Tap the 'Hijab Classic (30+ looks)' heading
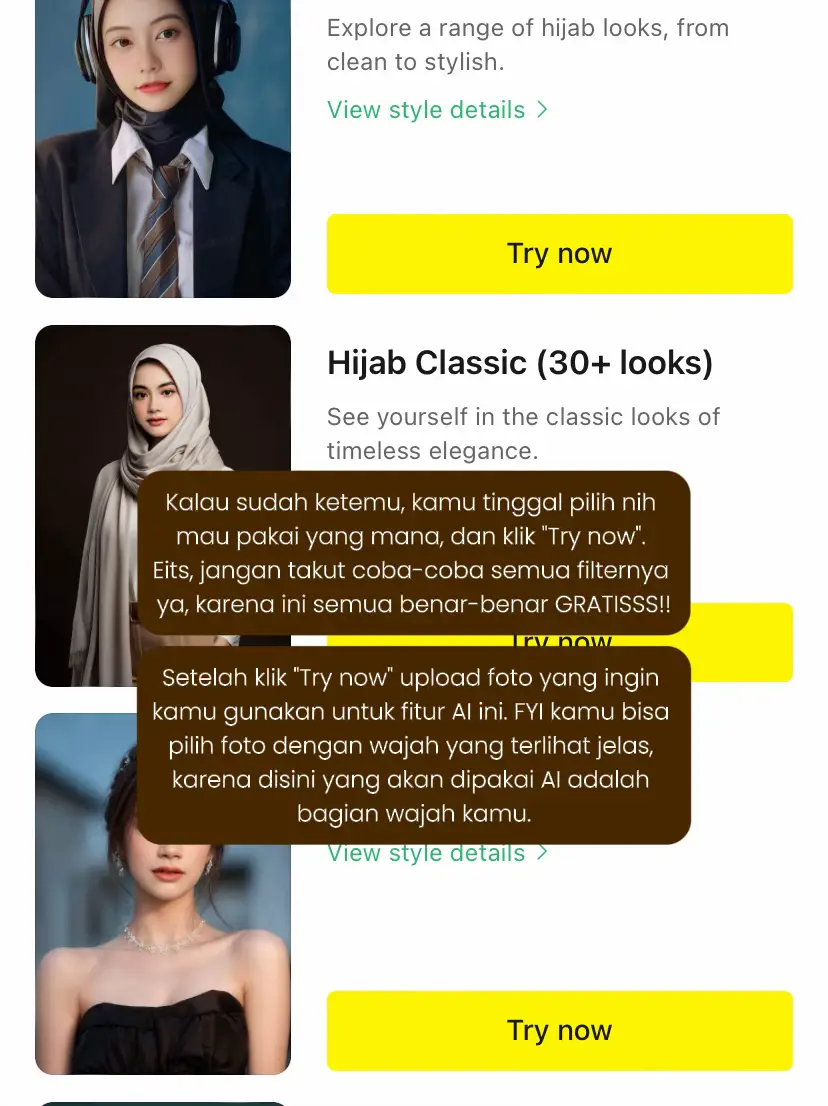 [x=520, y=363]
